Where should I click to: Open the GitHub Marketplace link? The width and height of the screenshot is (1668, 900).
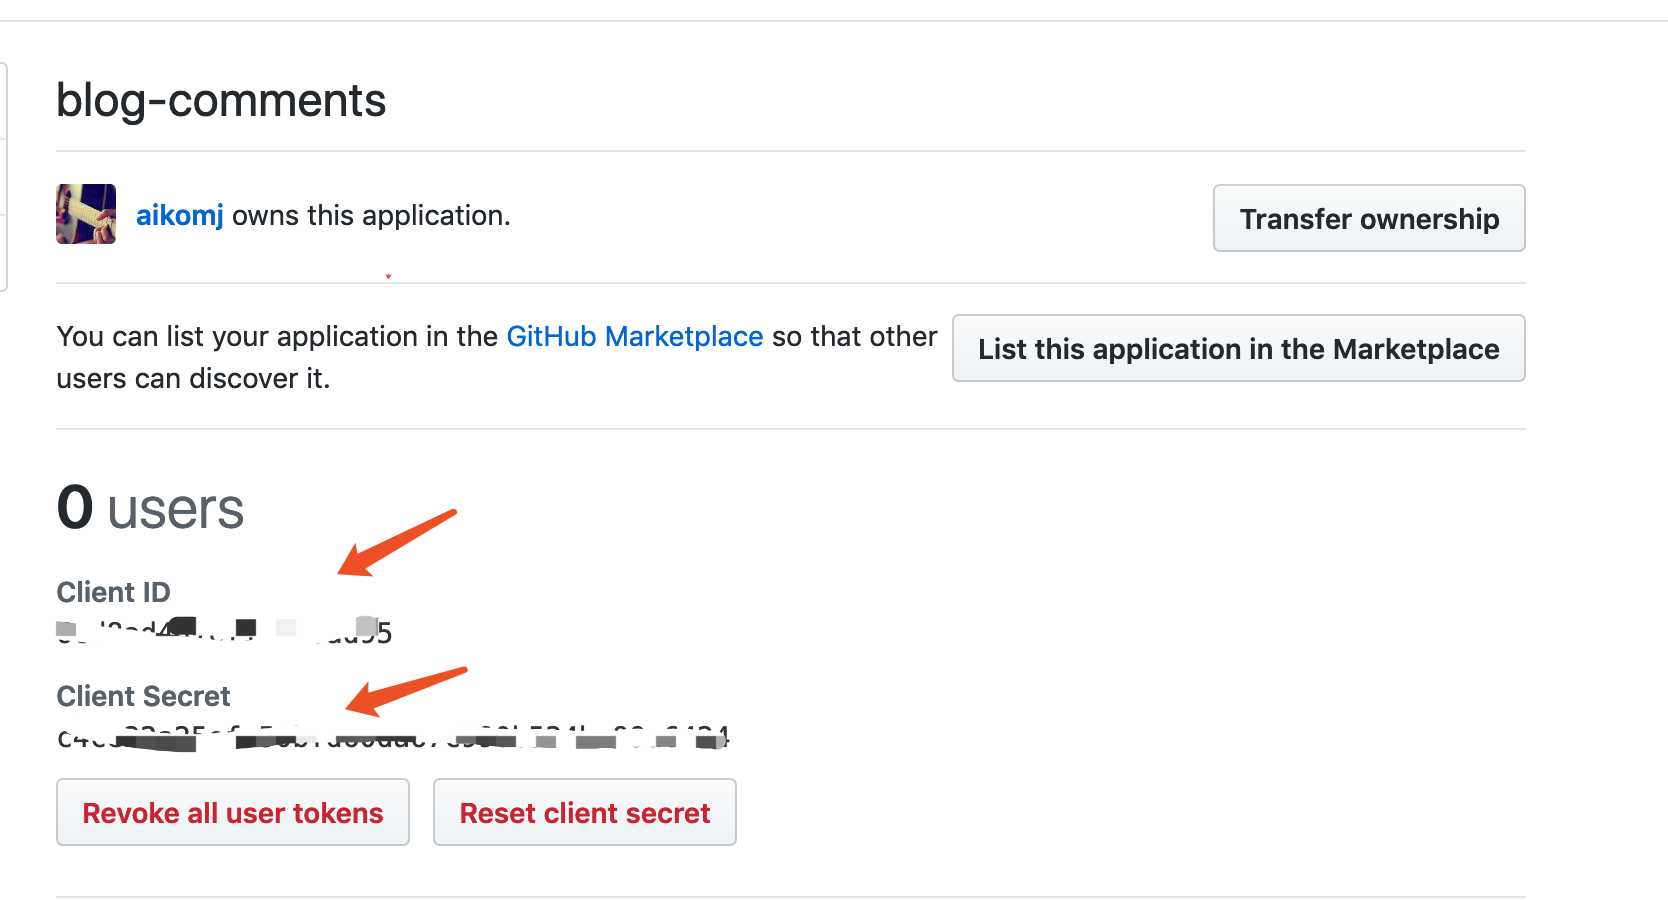click(x=635, y=336)
